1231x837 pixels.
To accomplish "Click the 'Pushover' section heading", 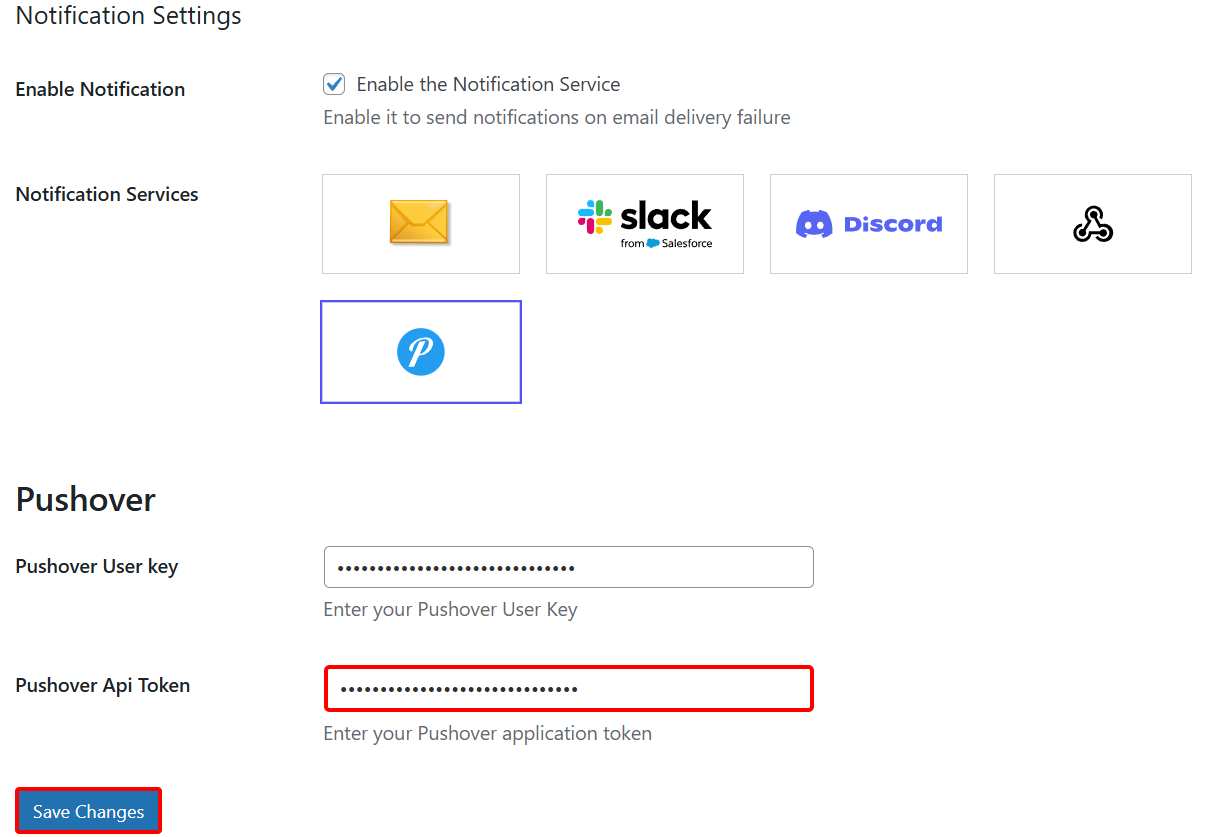I will point(86,499).
